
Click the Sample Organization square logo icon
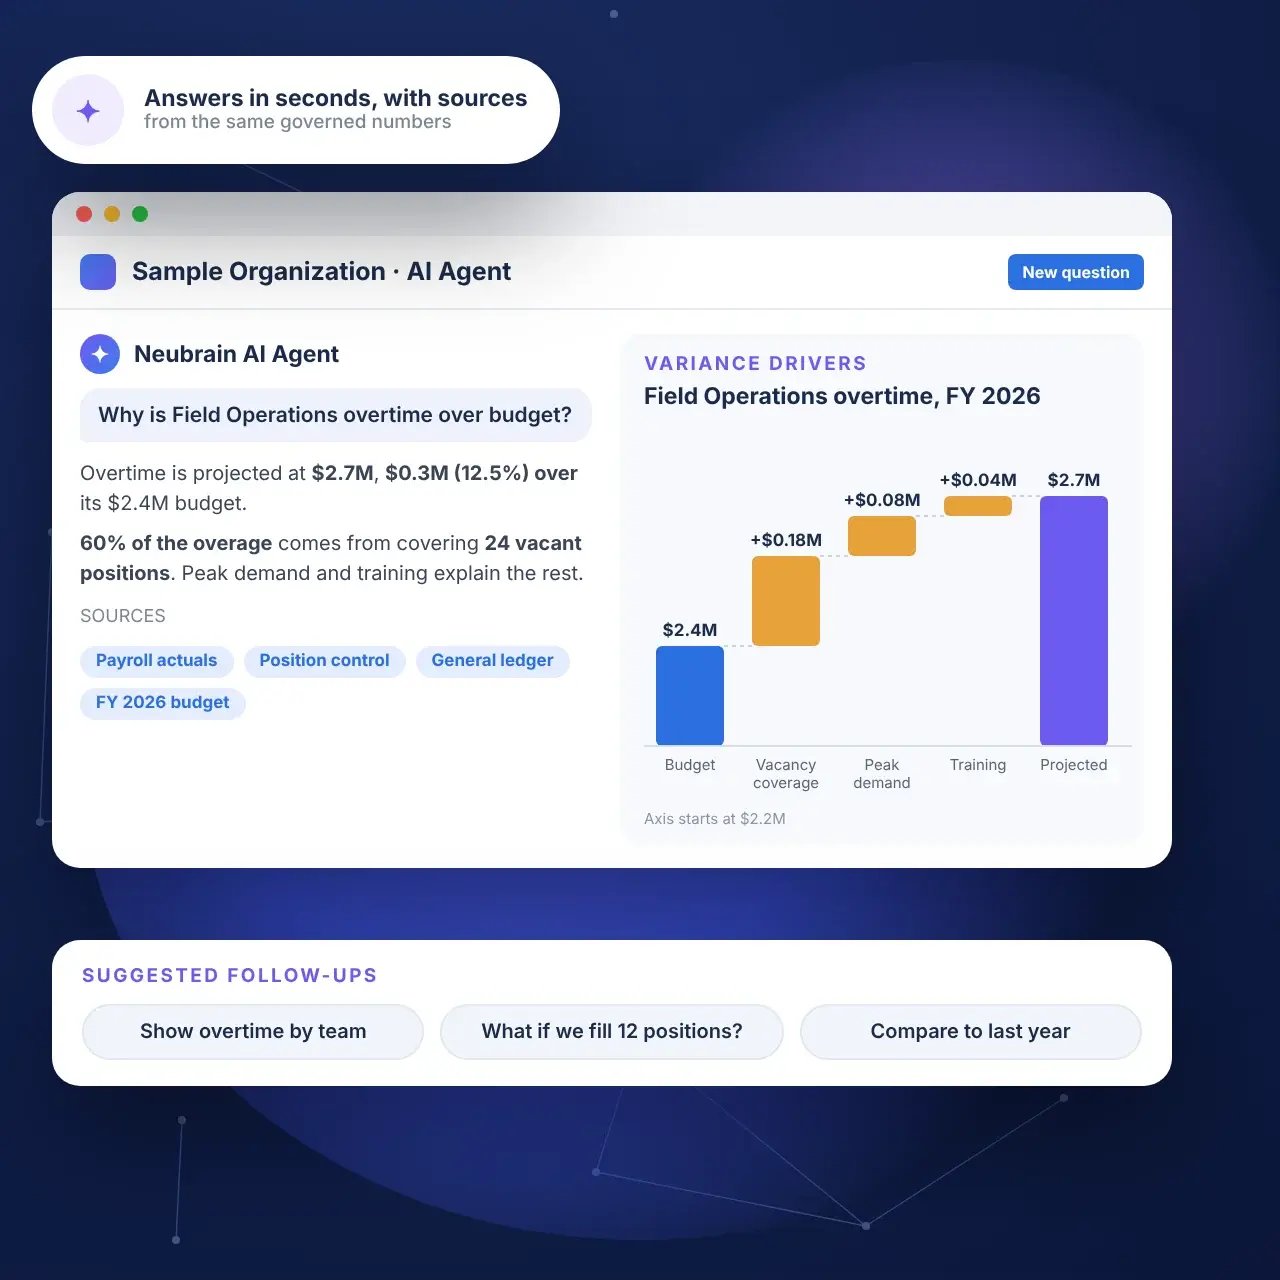pos(98,272)
